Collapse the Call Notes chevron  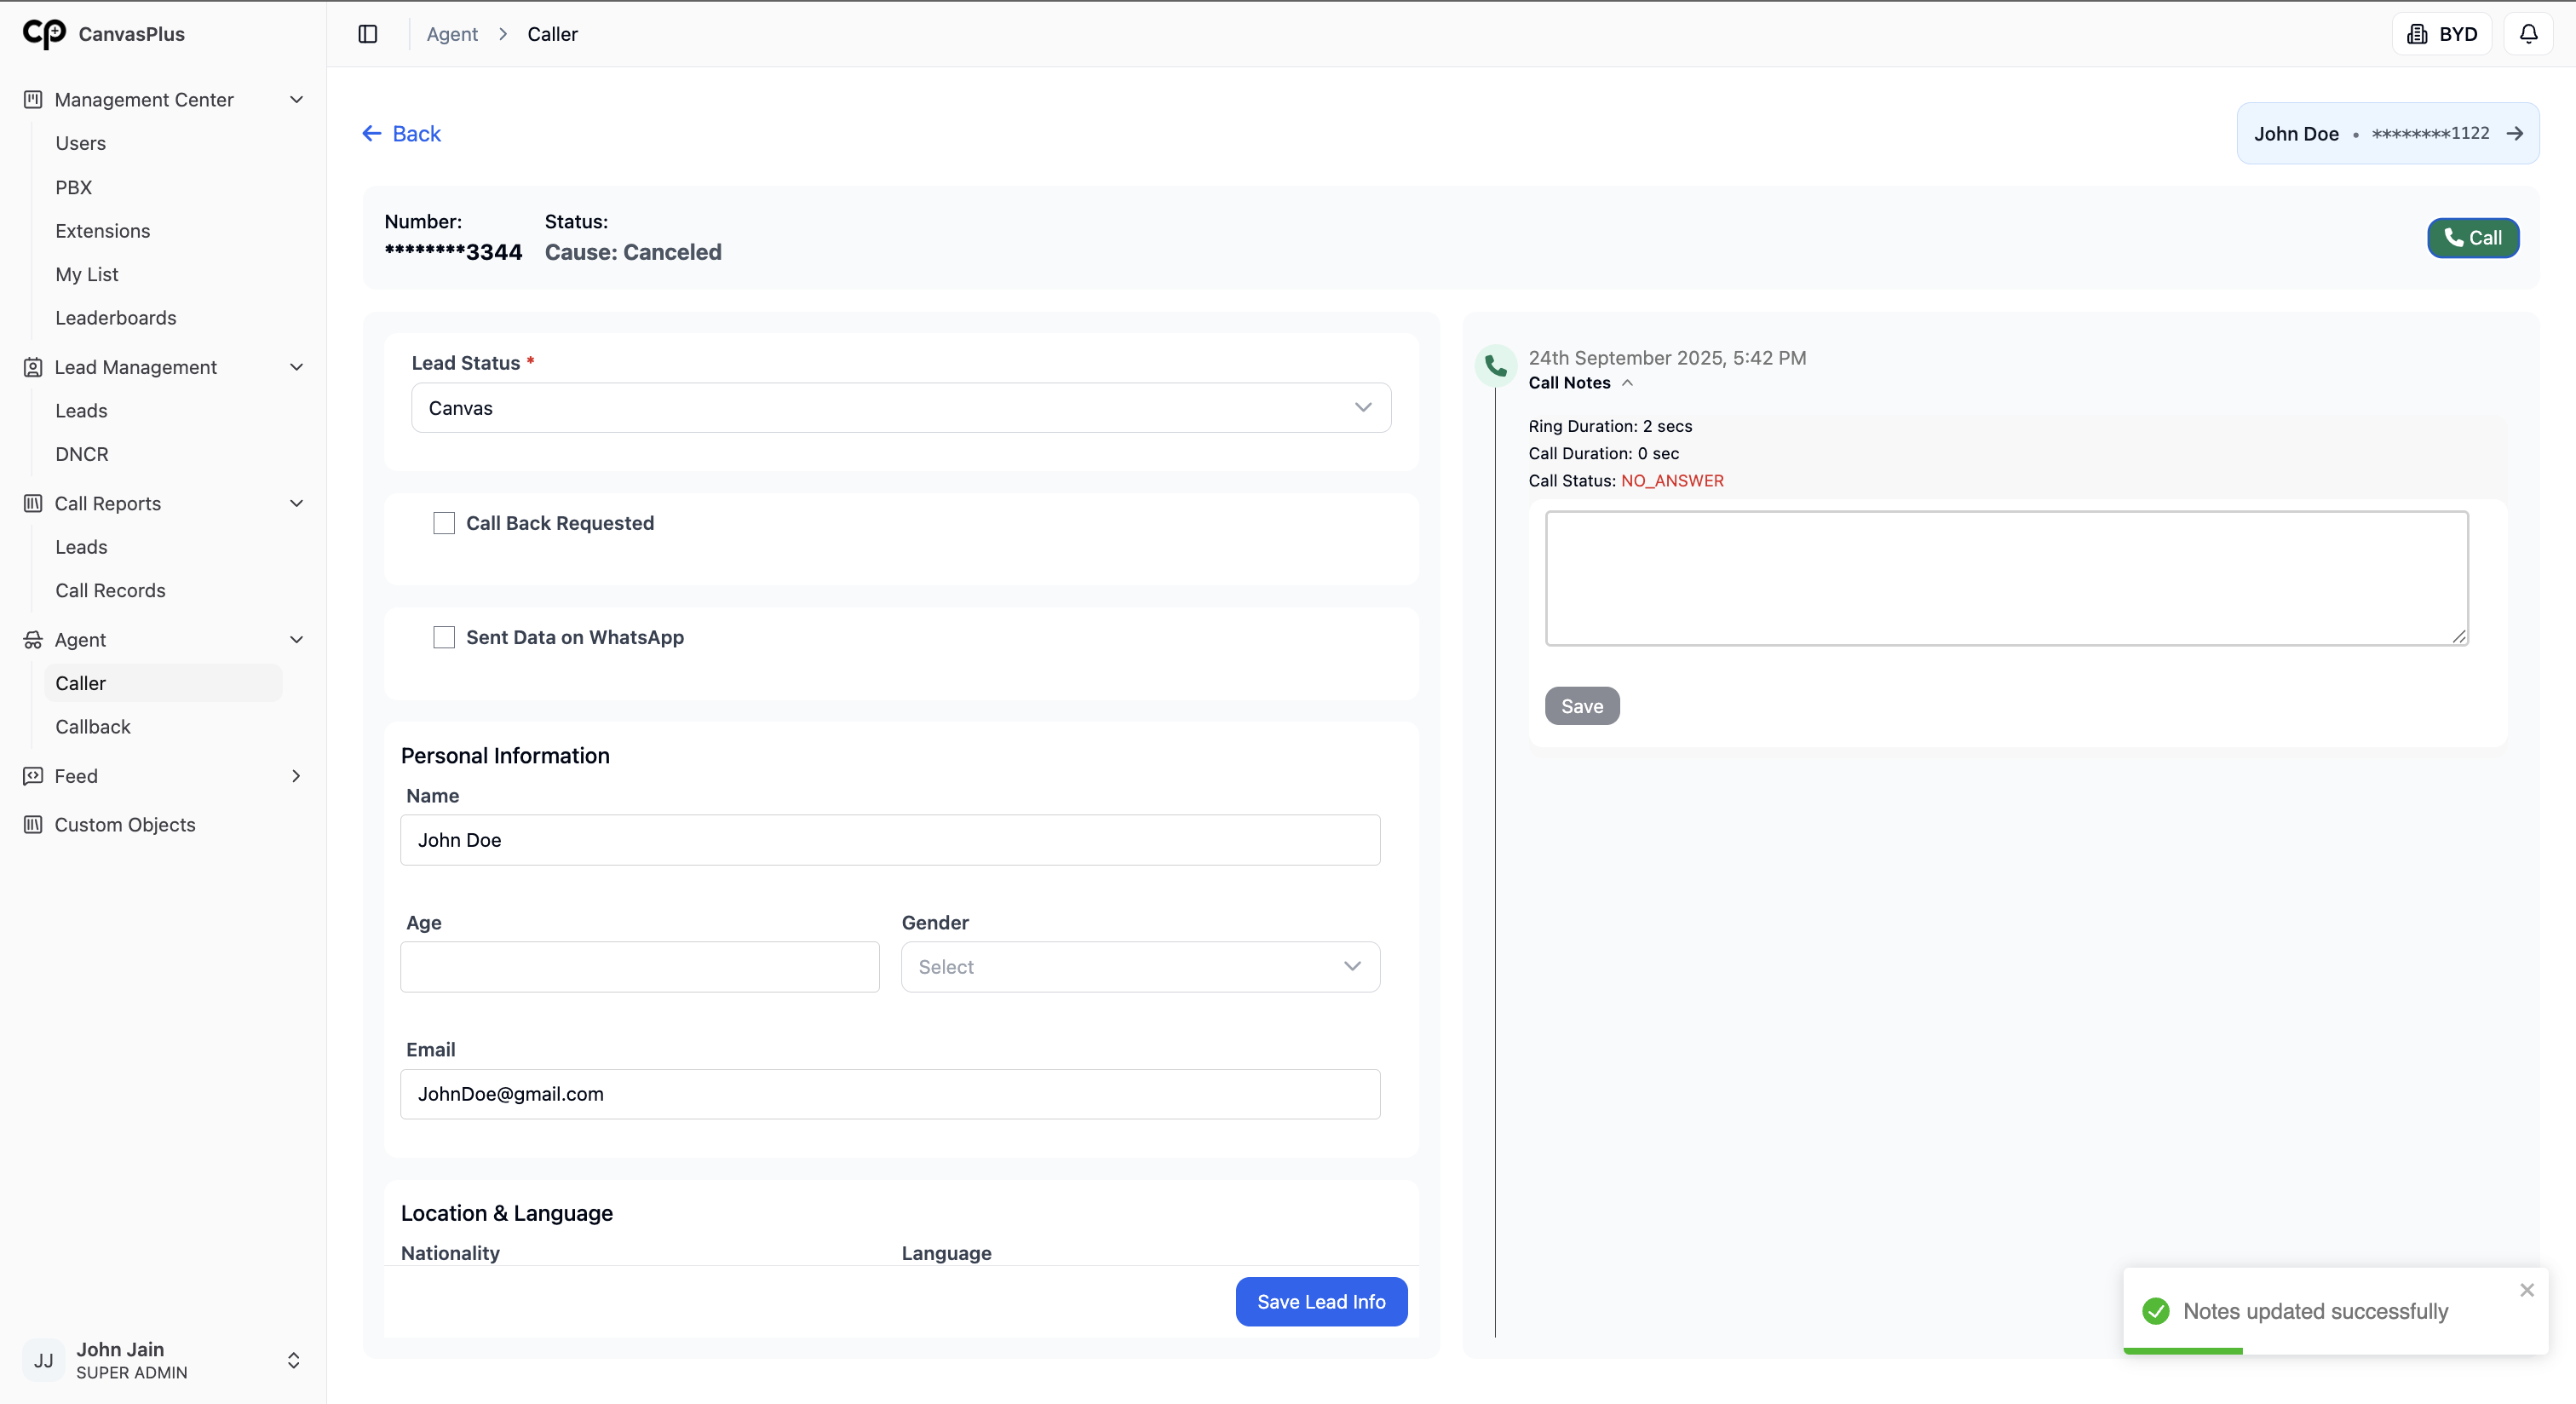coord(1627,383)
